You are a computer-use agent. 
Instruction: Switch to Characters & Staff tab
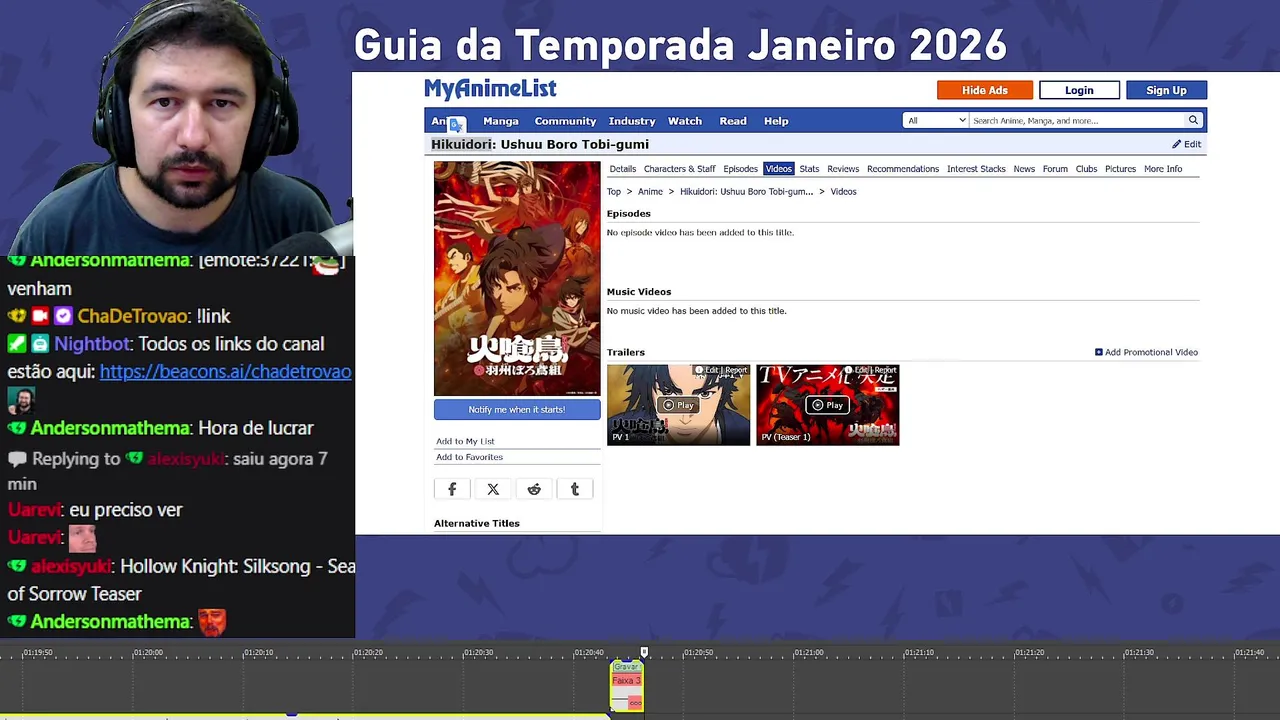tap(680, 169)
